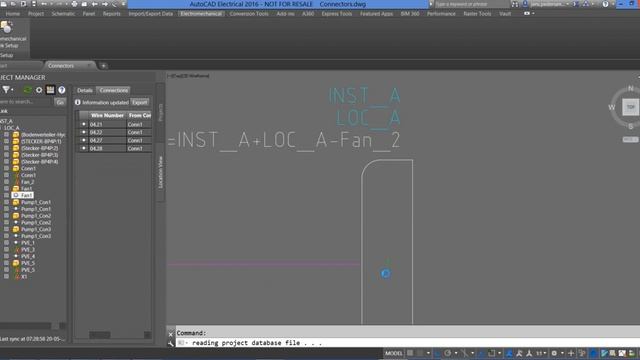Toggle checkbox beside PVE_1
This screenshot has width=640, height=360.
click(x=7, y=242)
